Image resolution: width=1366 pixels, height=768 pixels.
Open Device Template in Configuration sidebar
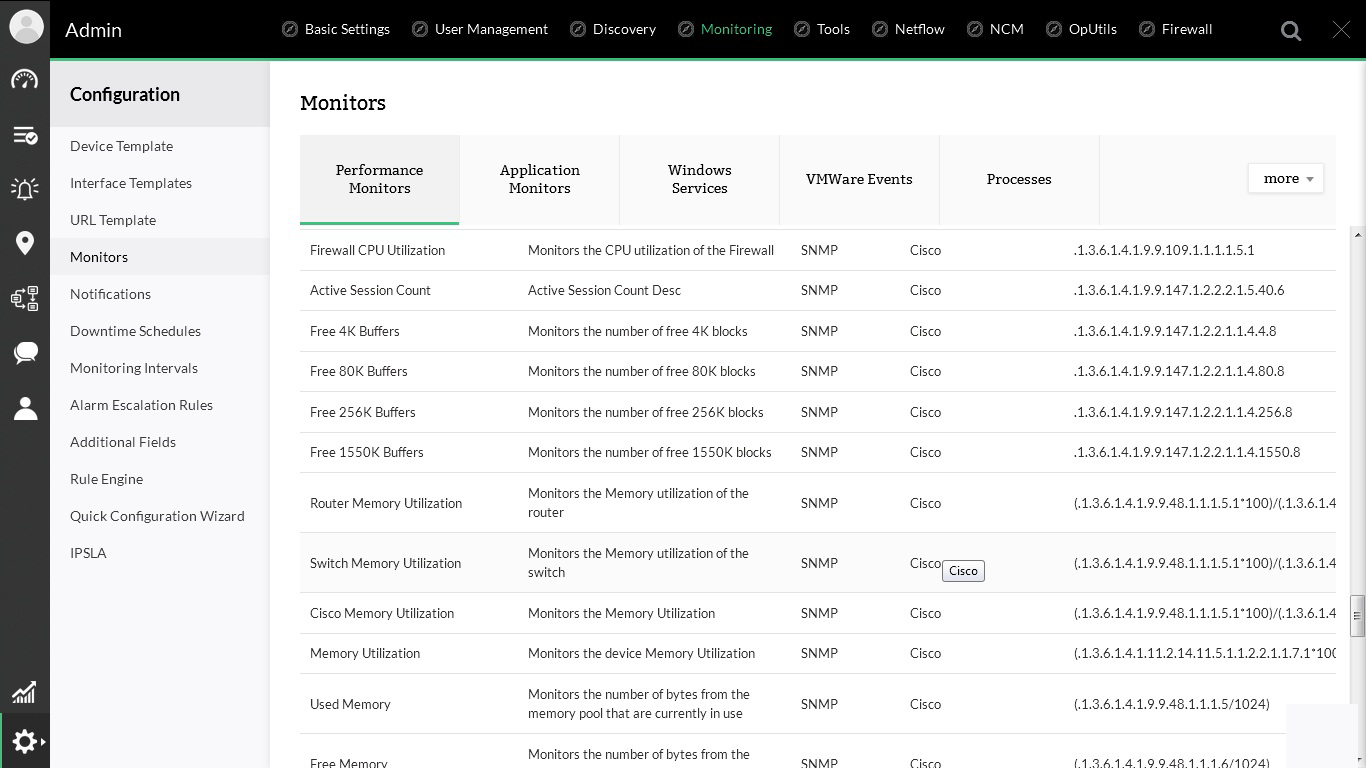click(121, 146)
